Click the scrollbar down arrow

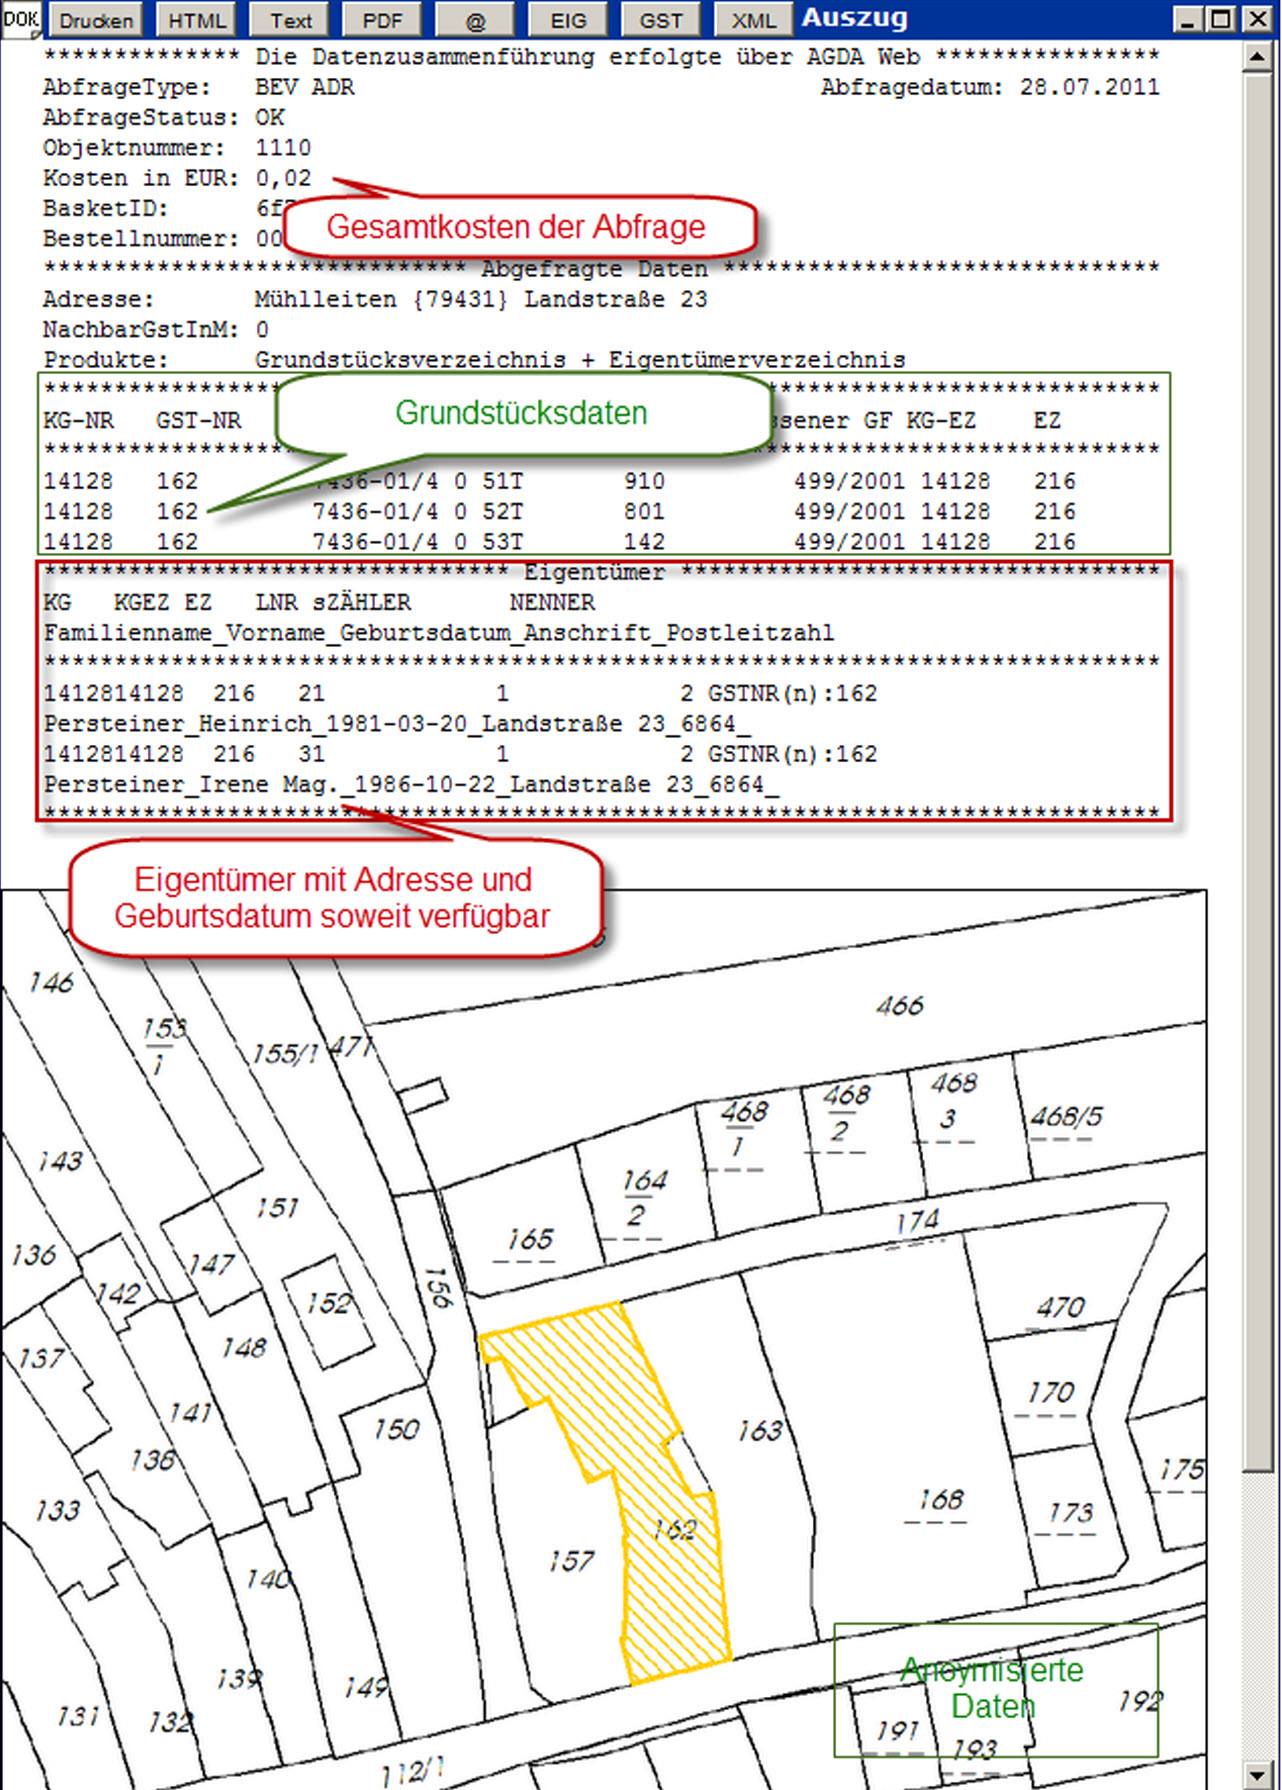point(1257,1773)
